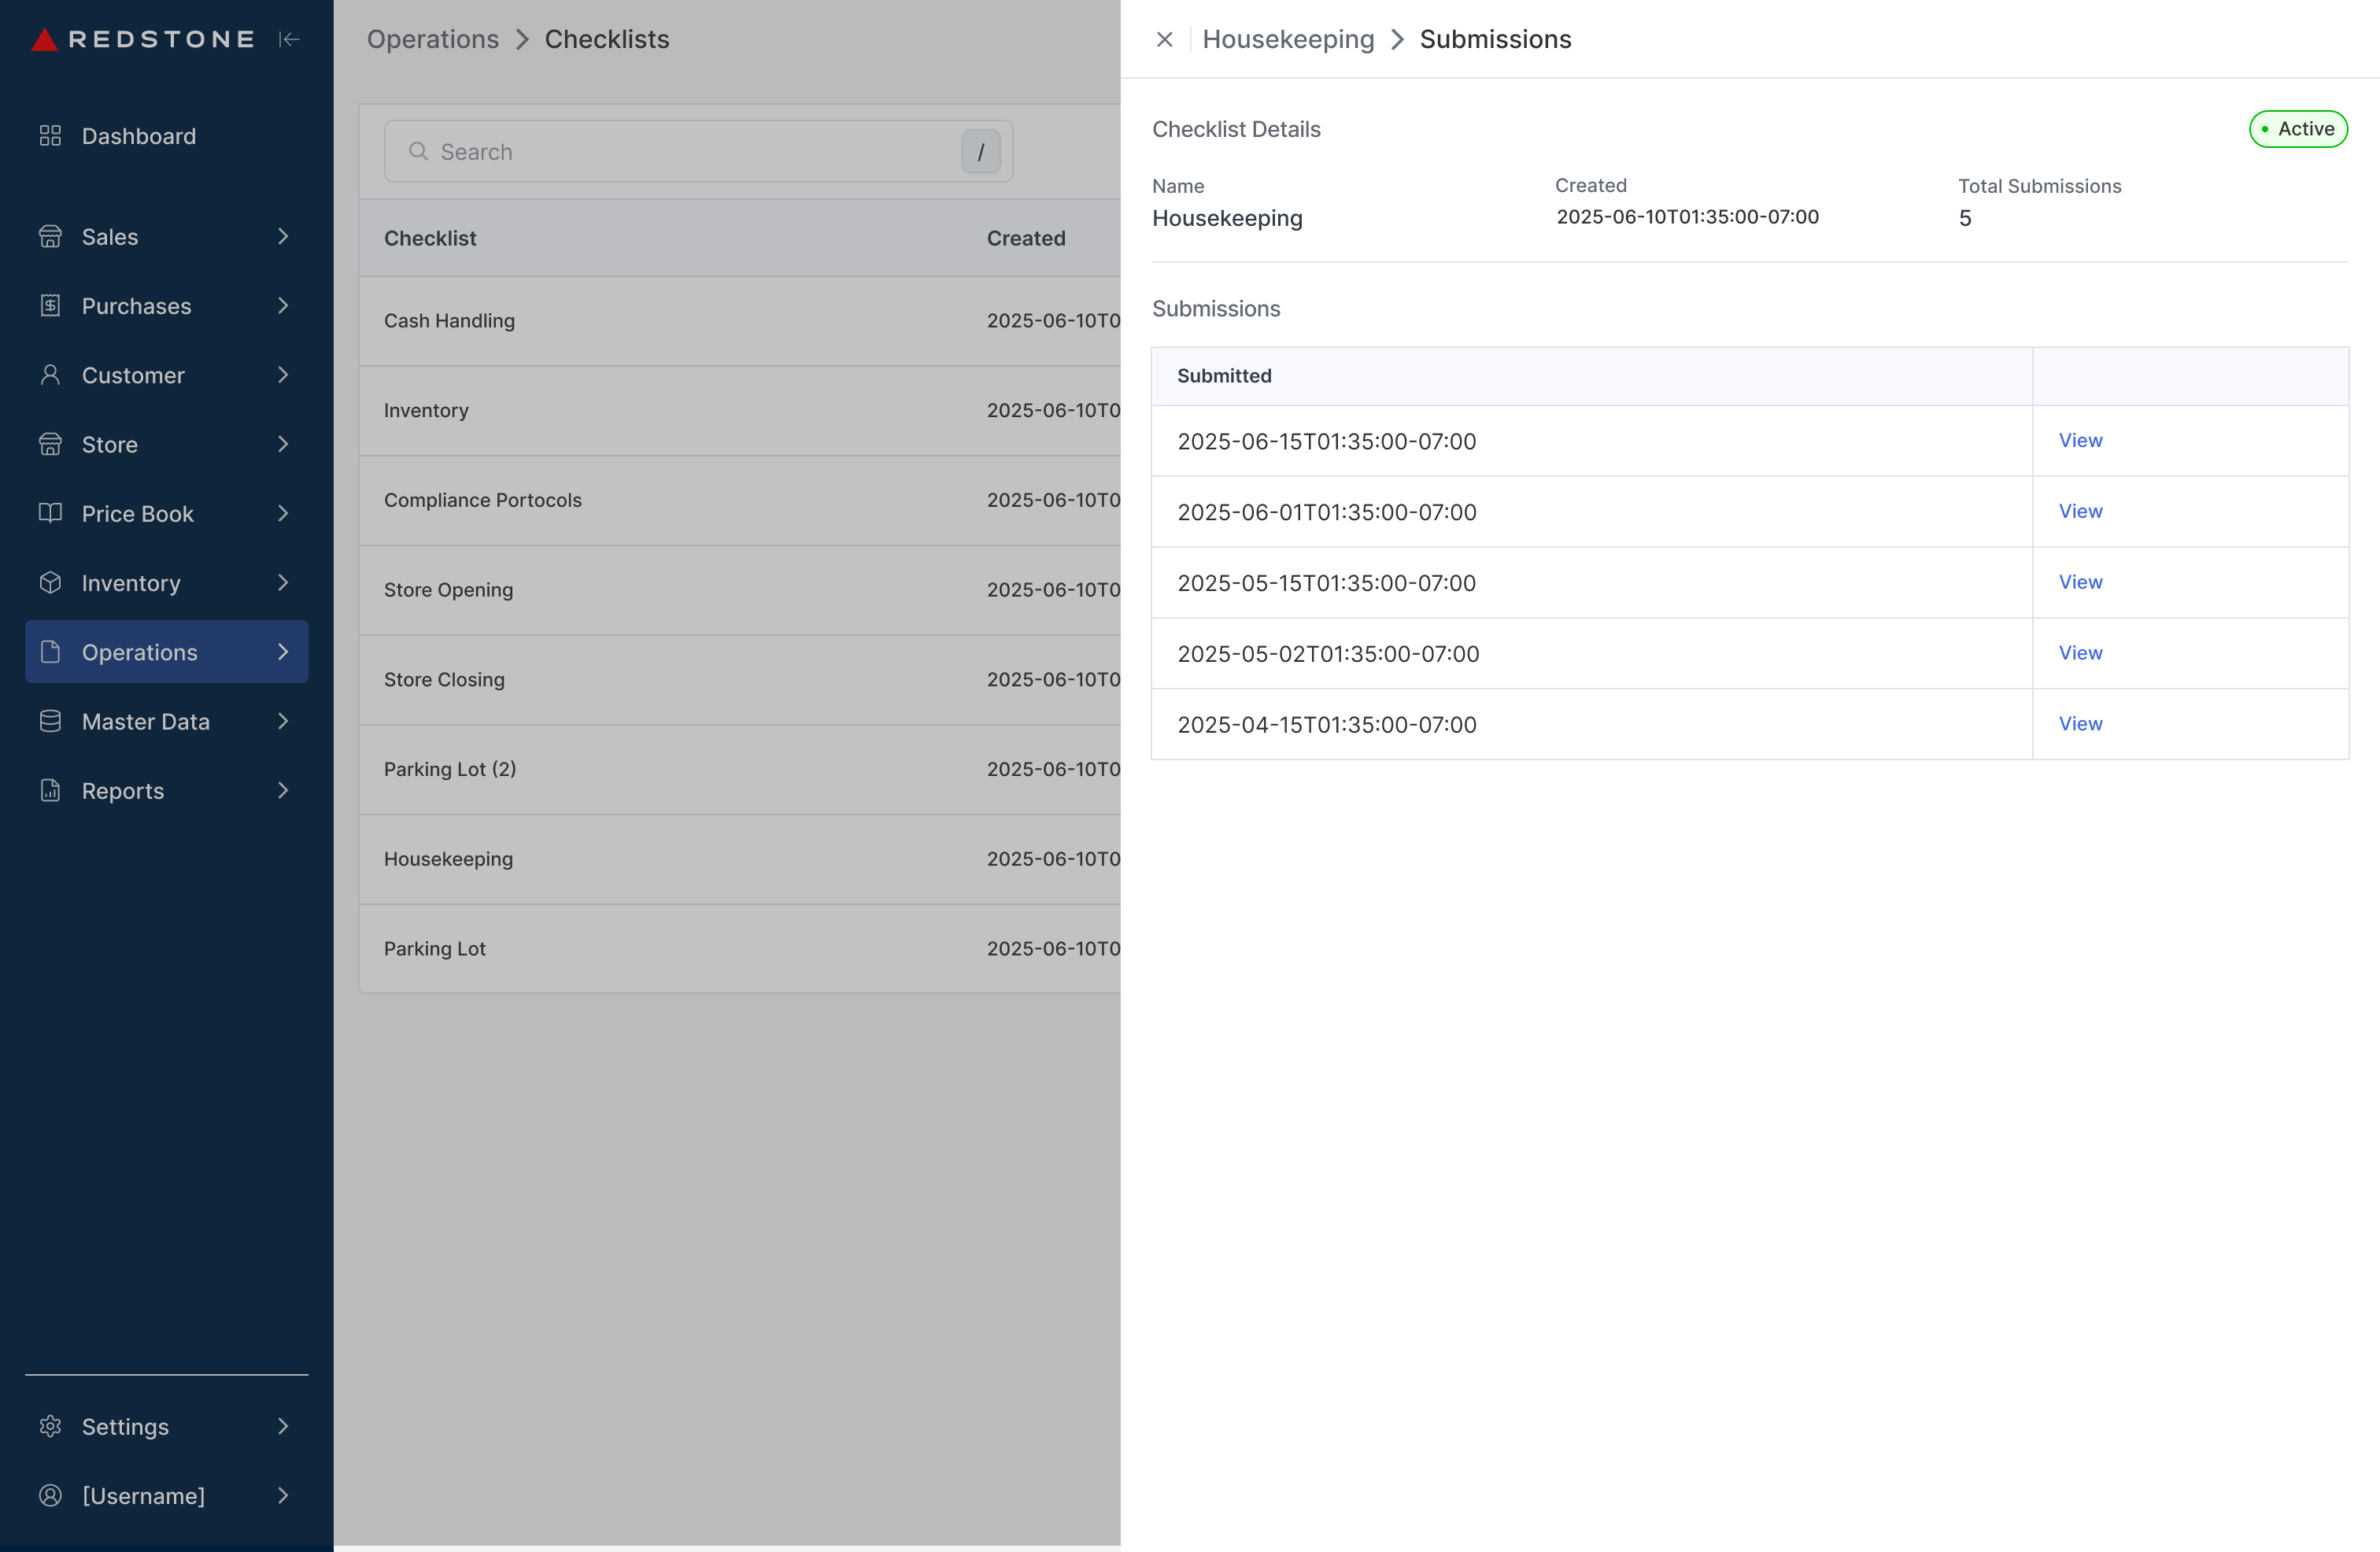Viewport: 2380px width, 1552px height.
Task: Click the Master Data database icon
Action: [x=50, y=721]
